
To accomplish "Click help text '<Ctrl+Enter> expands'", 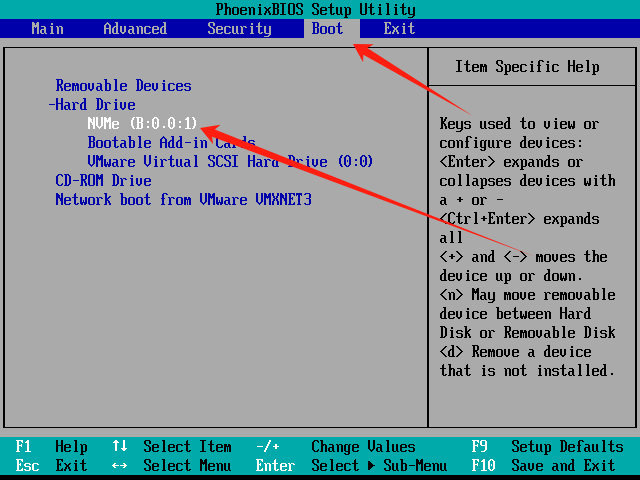I will point(519,219).
